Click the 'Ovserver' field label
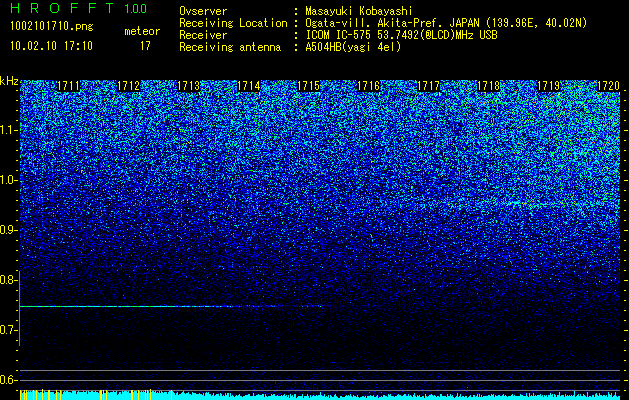Image resolution: width=629 pixels, height=400 pixels. [x=203, y=11]
